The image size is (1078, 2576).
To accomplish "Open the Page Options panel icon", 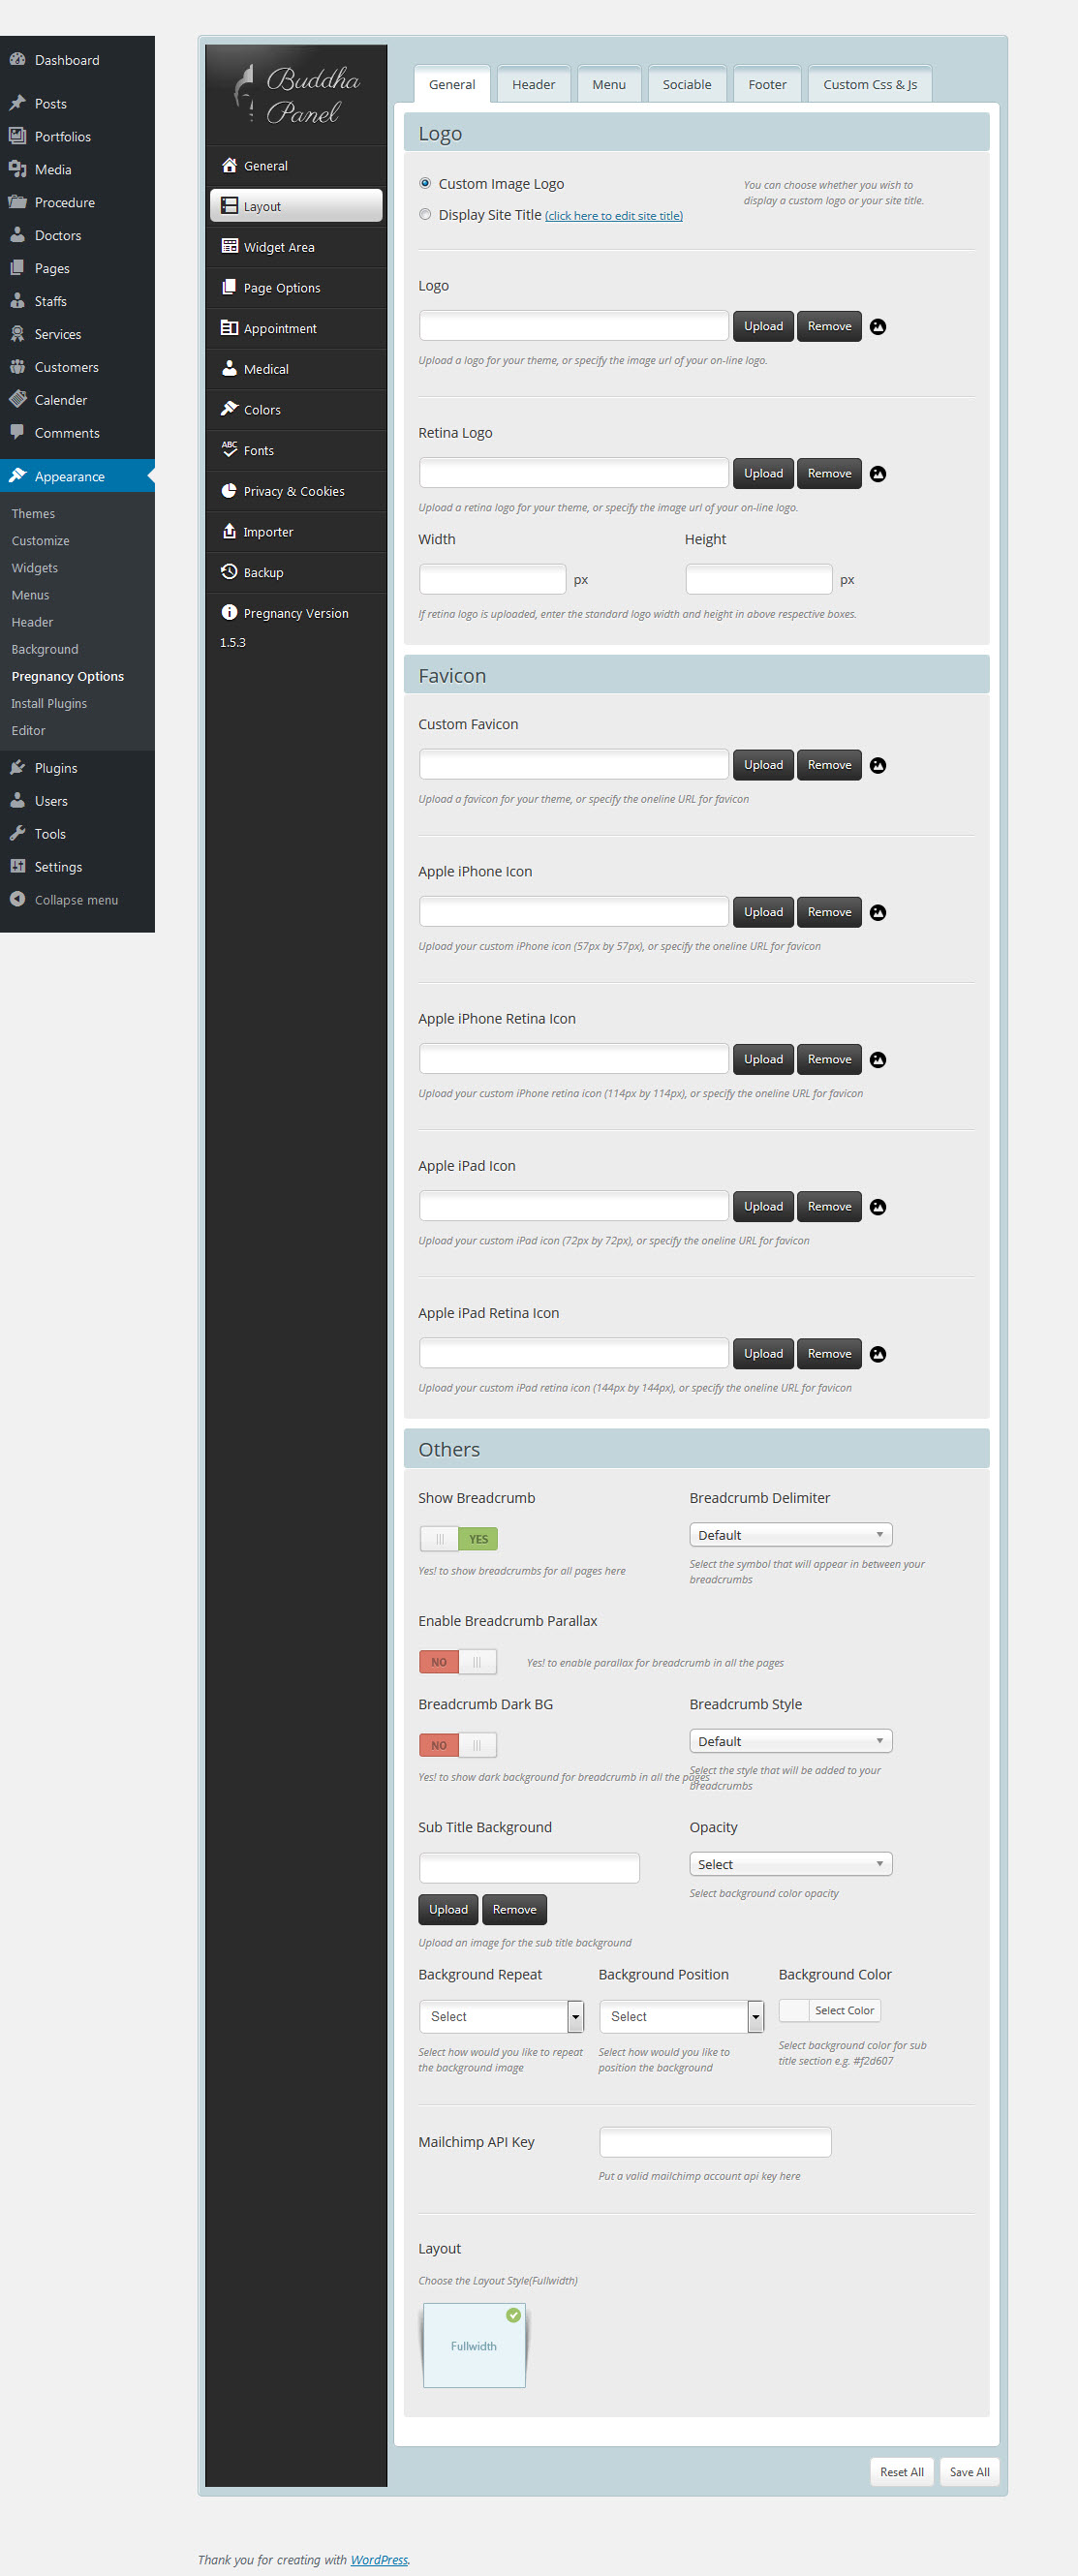I will tap(229, 287).
